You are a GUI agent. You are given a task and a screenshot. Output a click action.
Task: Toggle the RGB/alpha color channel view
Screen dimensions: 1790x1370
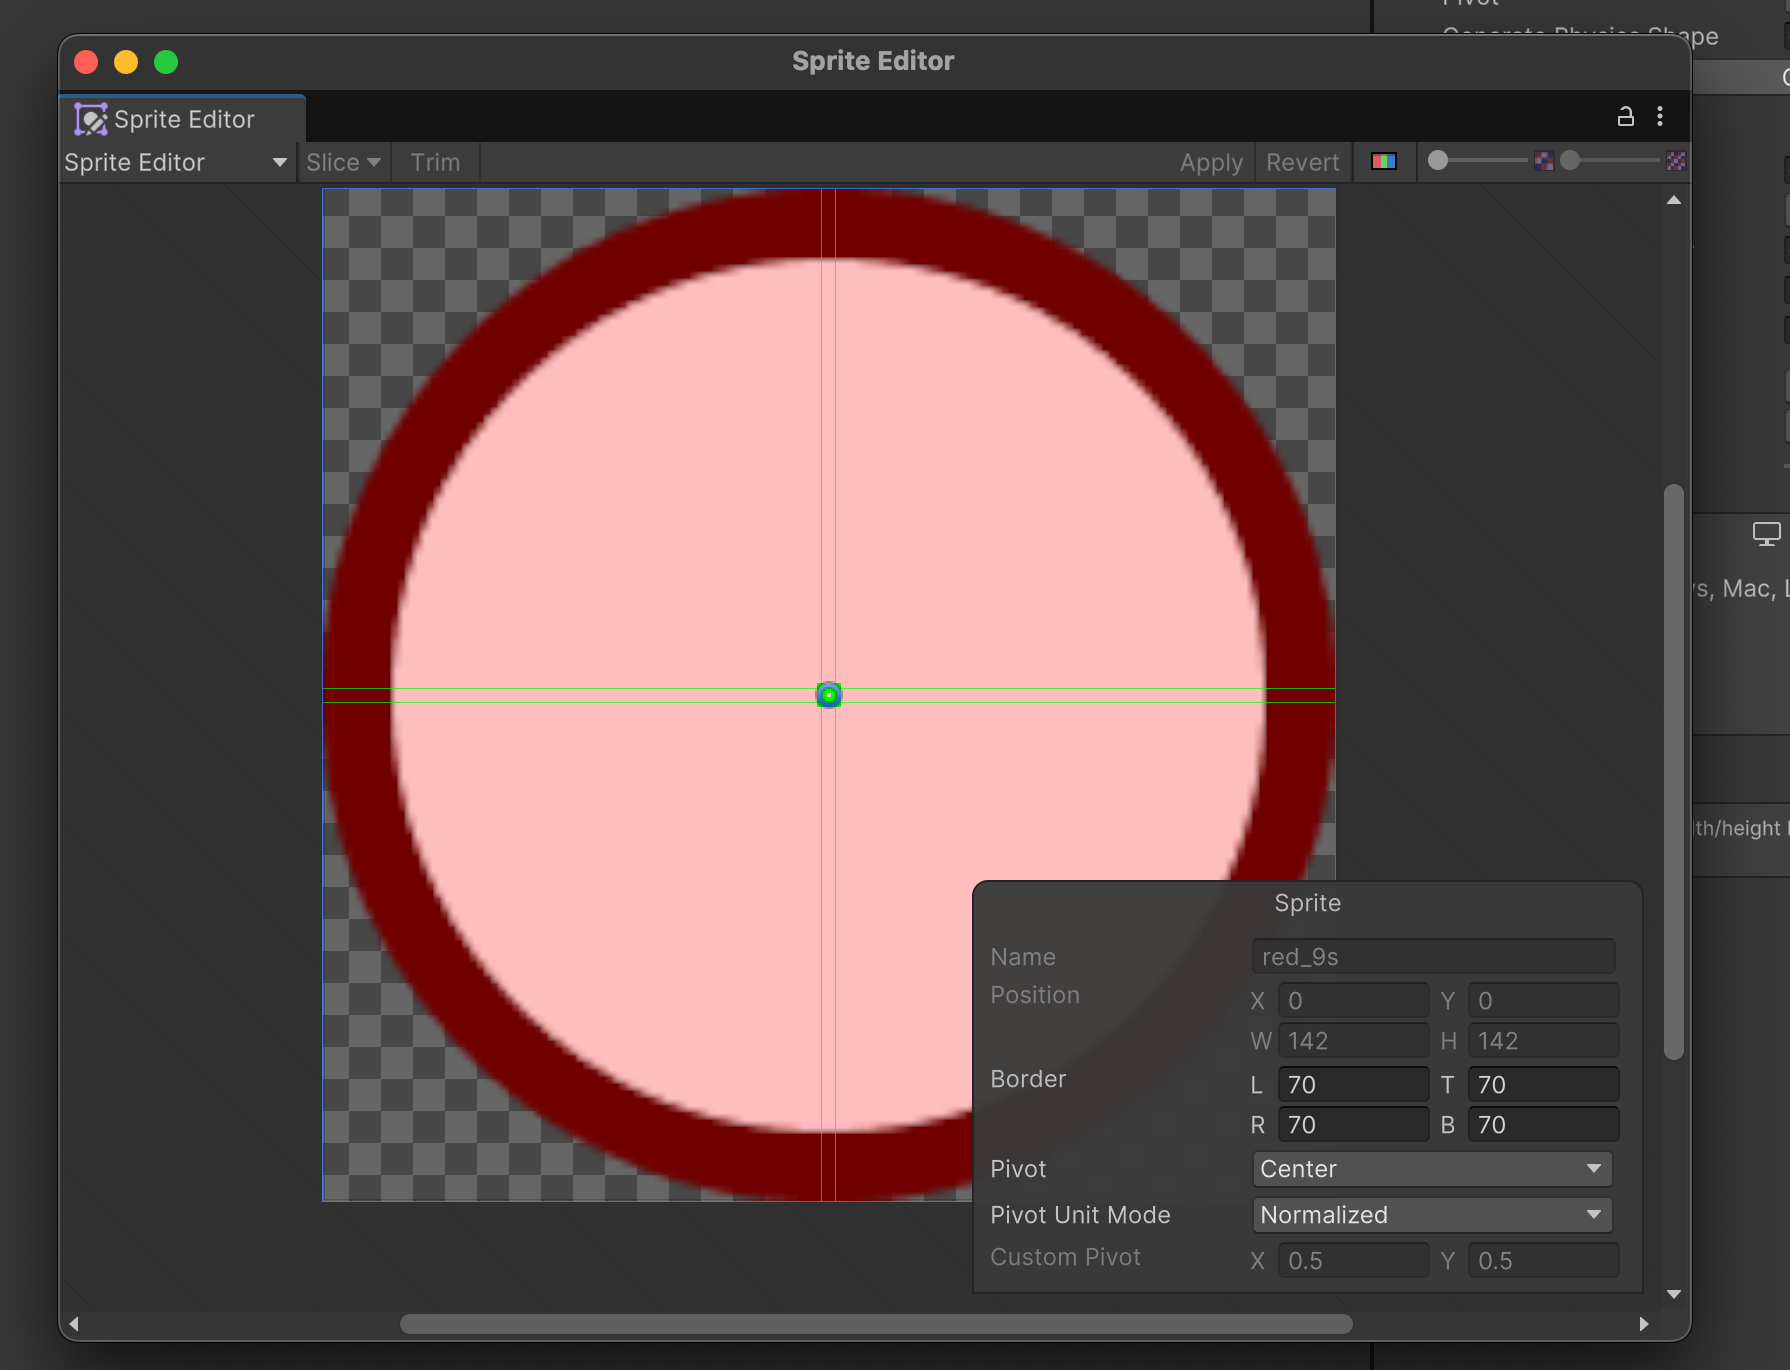[x=1384, y=162]
